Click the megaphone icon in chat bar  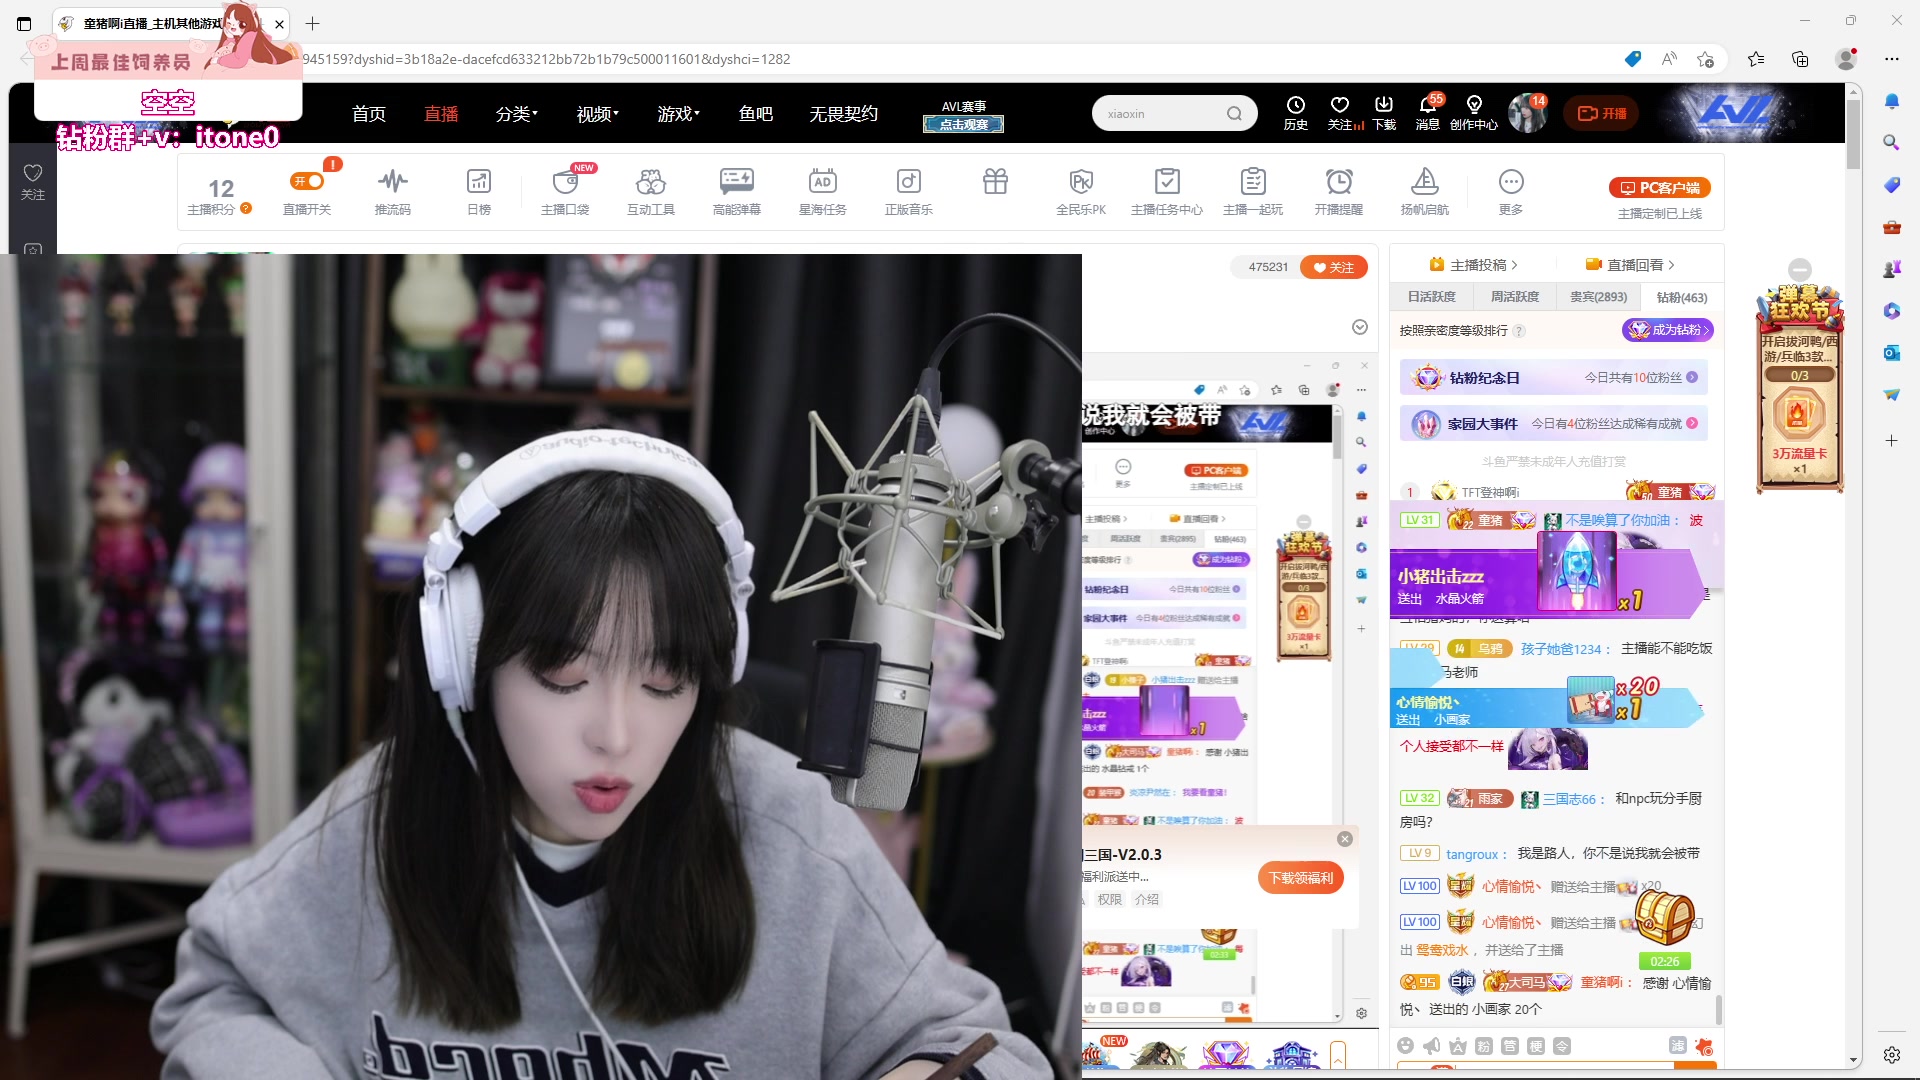pos(1432,1046)
